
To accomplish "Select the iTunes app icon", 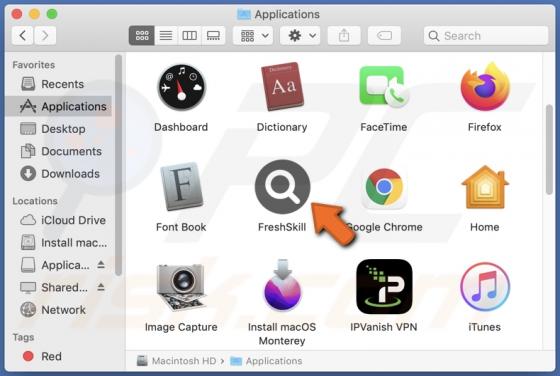I will (x=485, y=287).
